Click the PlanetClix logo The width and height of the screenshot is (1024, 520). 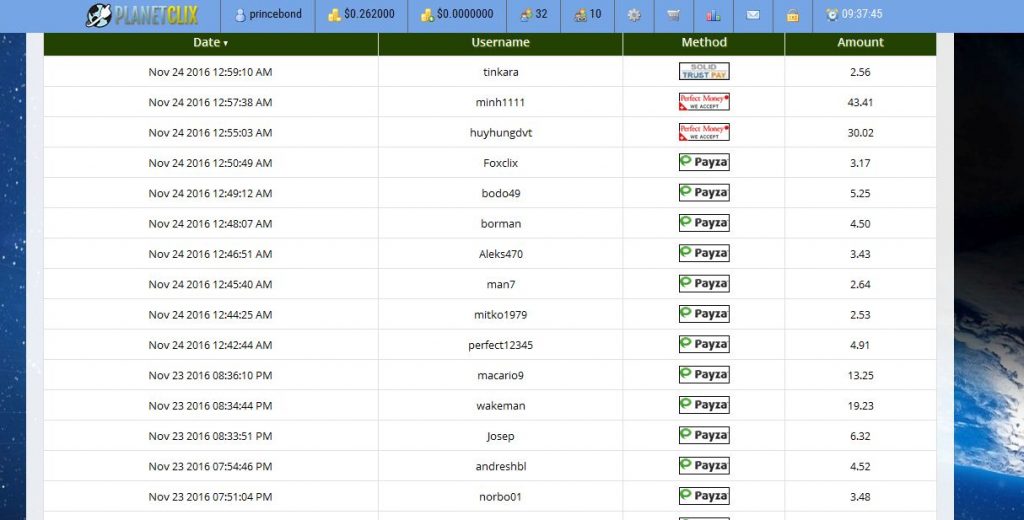[x=142, y=15]
